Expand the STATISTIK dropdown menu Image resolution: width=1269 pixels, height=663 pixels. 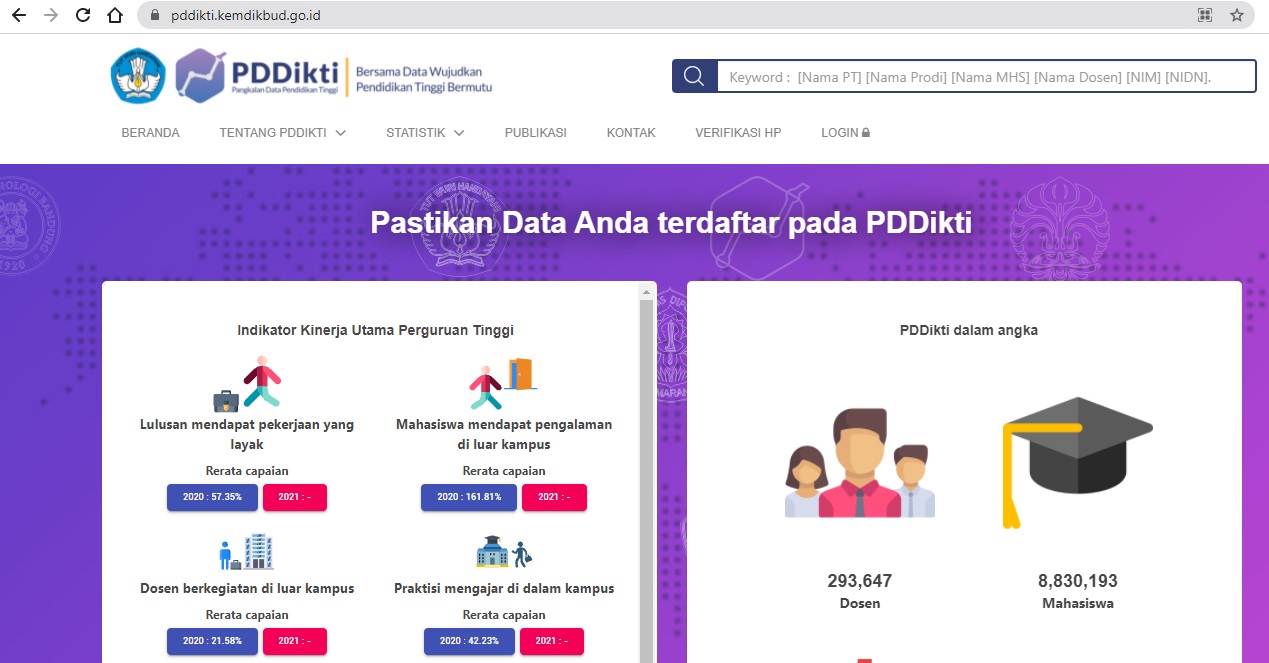pos(425,133)
